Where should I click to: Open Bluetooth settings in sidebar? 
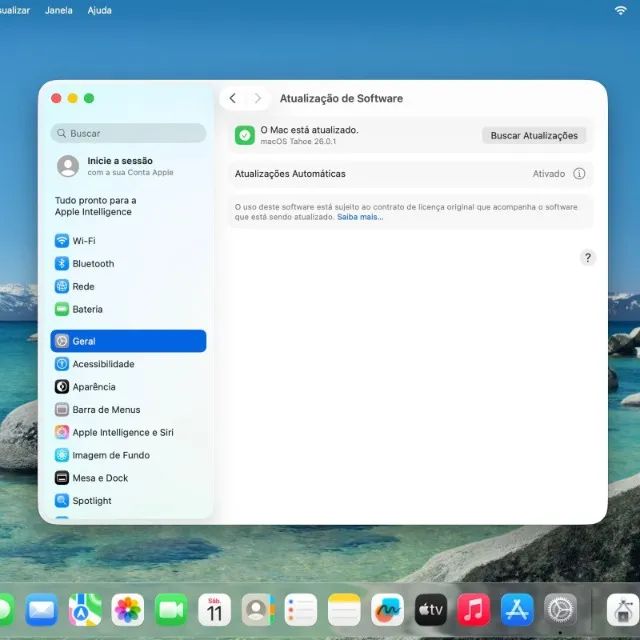(128, 264)
